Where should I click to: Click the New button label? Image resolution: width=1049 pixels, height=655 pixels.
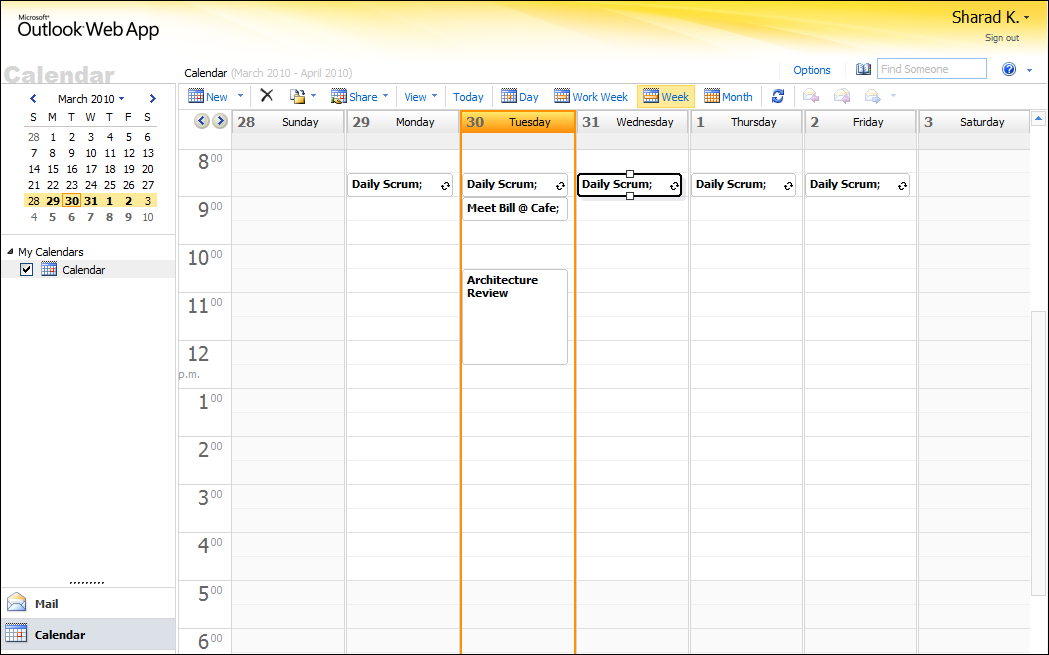coord(217,97)
